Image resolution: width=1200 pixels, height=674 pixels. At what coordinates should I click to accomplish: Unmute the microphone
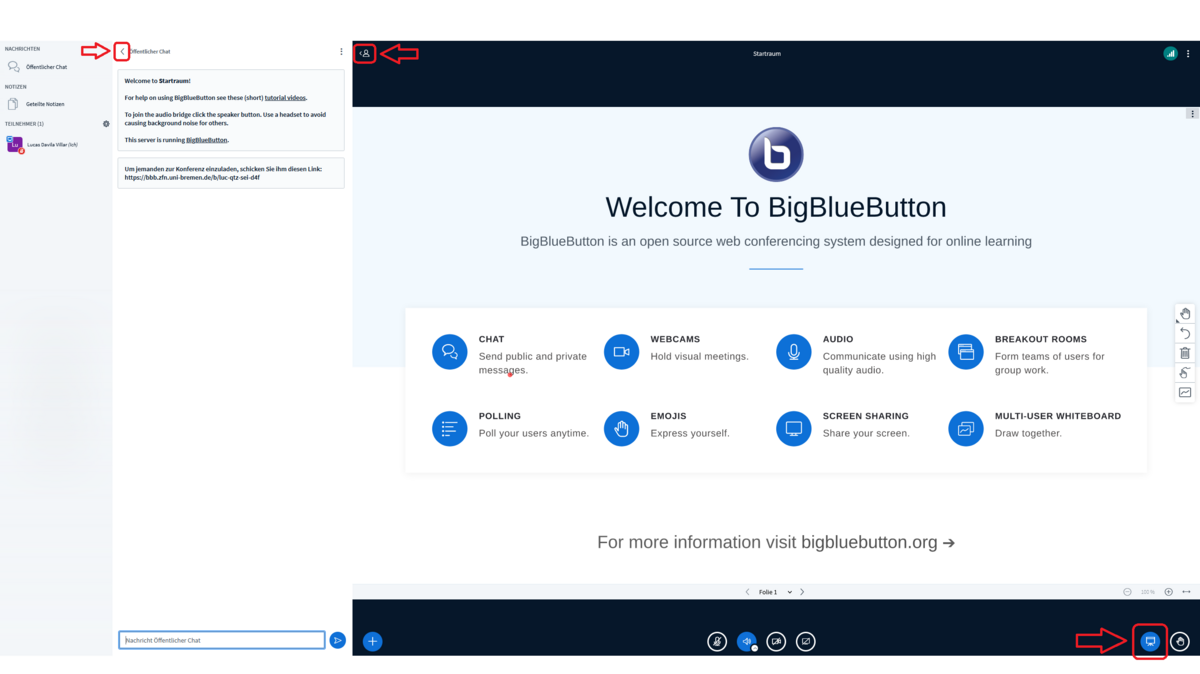pyautogui.click(x=717, y=641)
